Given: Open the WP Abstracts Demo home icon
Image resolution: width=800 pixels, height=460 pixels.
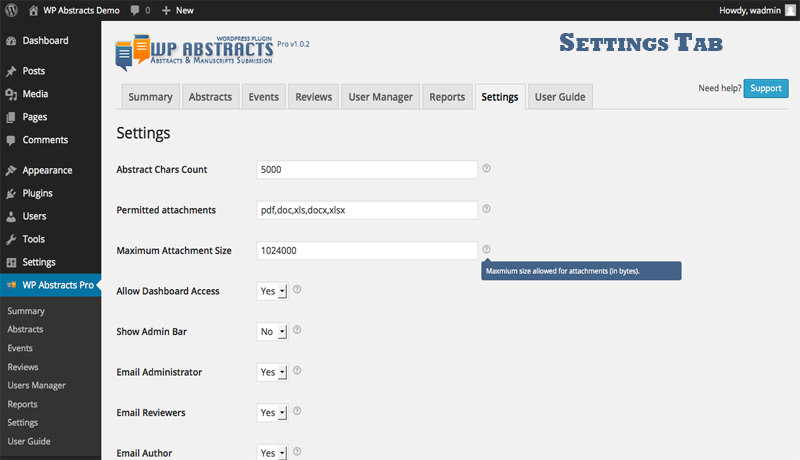Looking at the screenshot, I should coord(33,10).
